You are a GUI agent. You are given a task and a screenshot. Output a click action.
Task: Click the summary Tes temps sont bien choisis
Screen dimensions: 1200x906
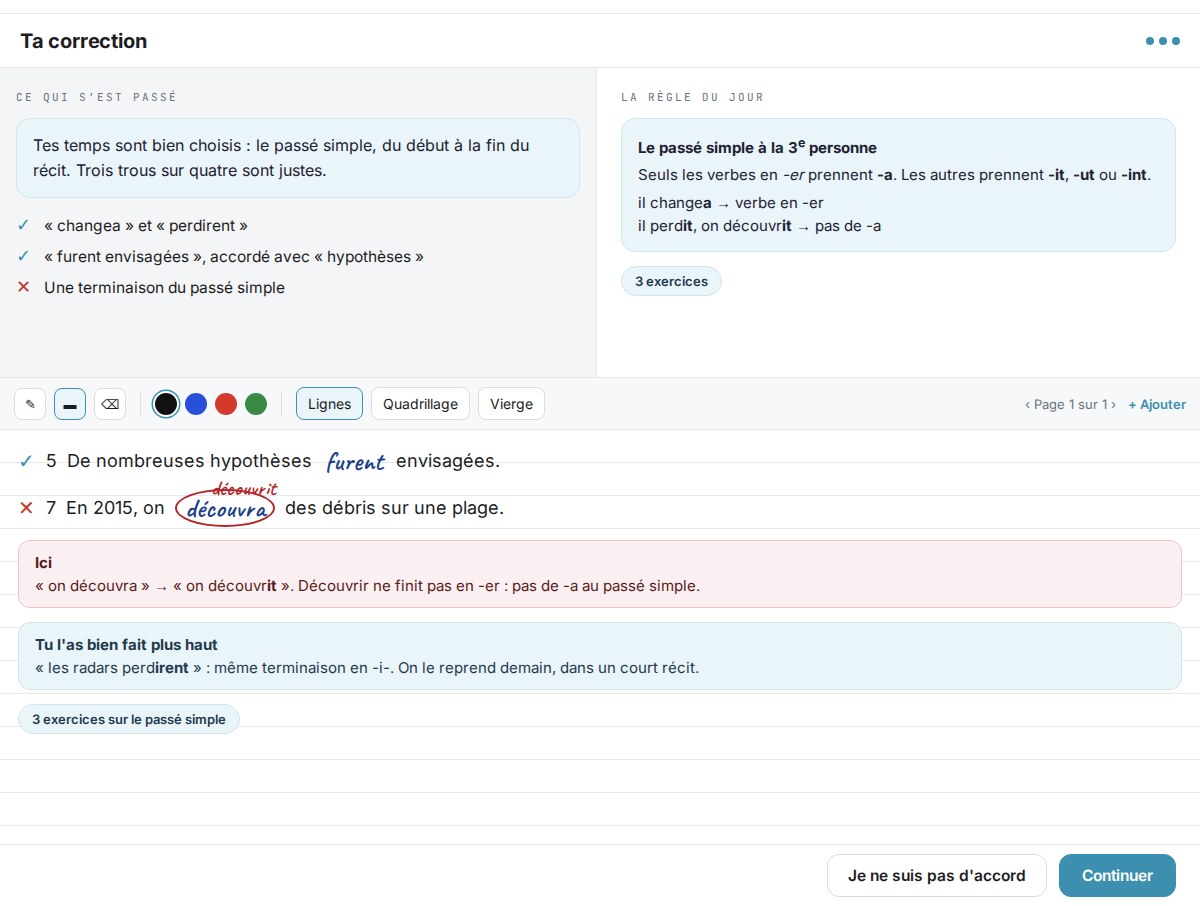click(x=298, y=158)
